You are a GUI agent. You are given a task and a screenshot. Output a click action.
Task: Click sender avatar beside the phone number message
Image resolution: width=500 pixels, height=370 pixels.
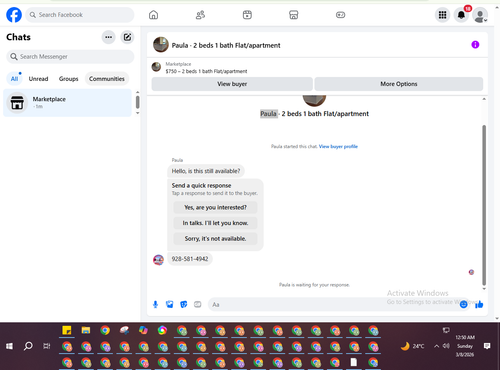[158, 260]
